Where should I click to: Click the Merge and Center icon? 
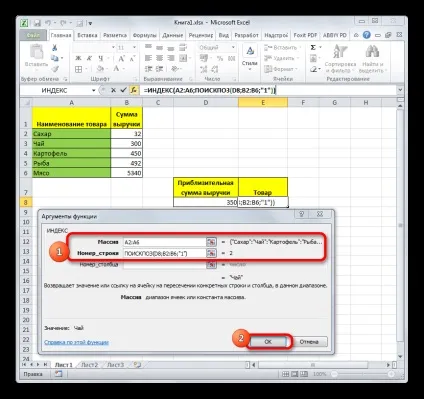click(183, 58)
